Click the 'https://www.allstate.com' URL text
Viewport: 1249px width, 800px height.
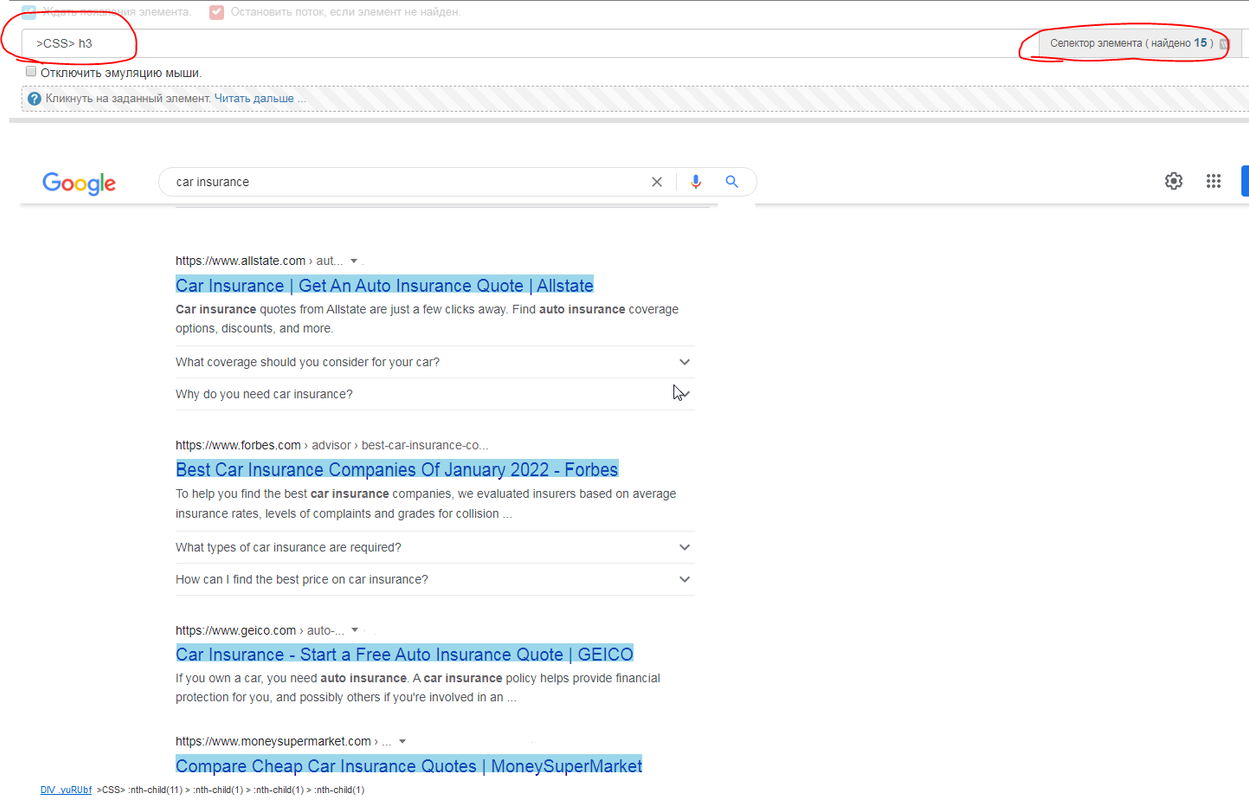(241, 261)
